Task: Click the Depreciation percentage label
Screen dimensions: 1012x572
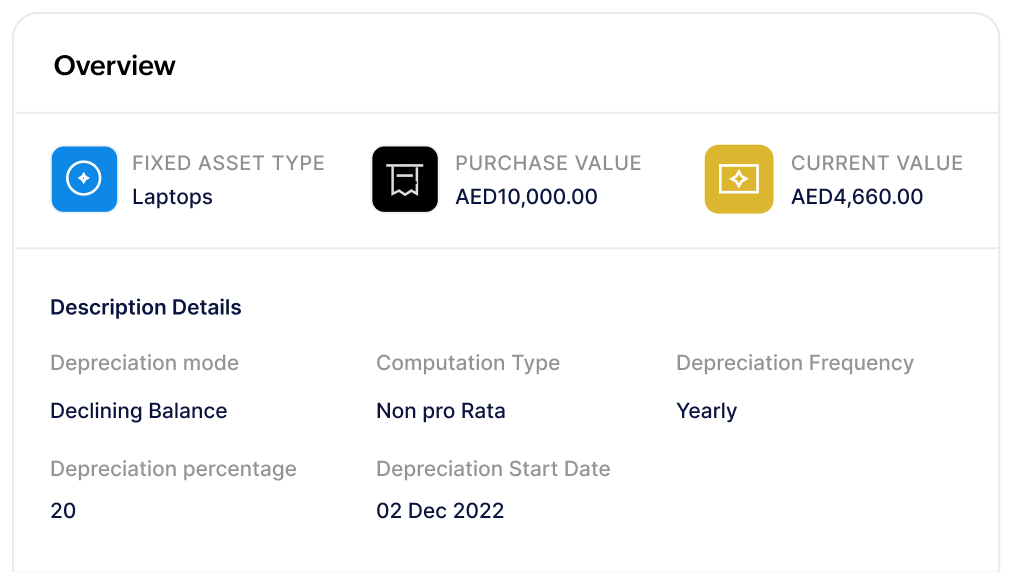Action: tap(173, 469)
